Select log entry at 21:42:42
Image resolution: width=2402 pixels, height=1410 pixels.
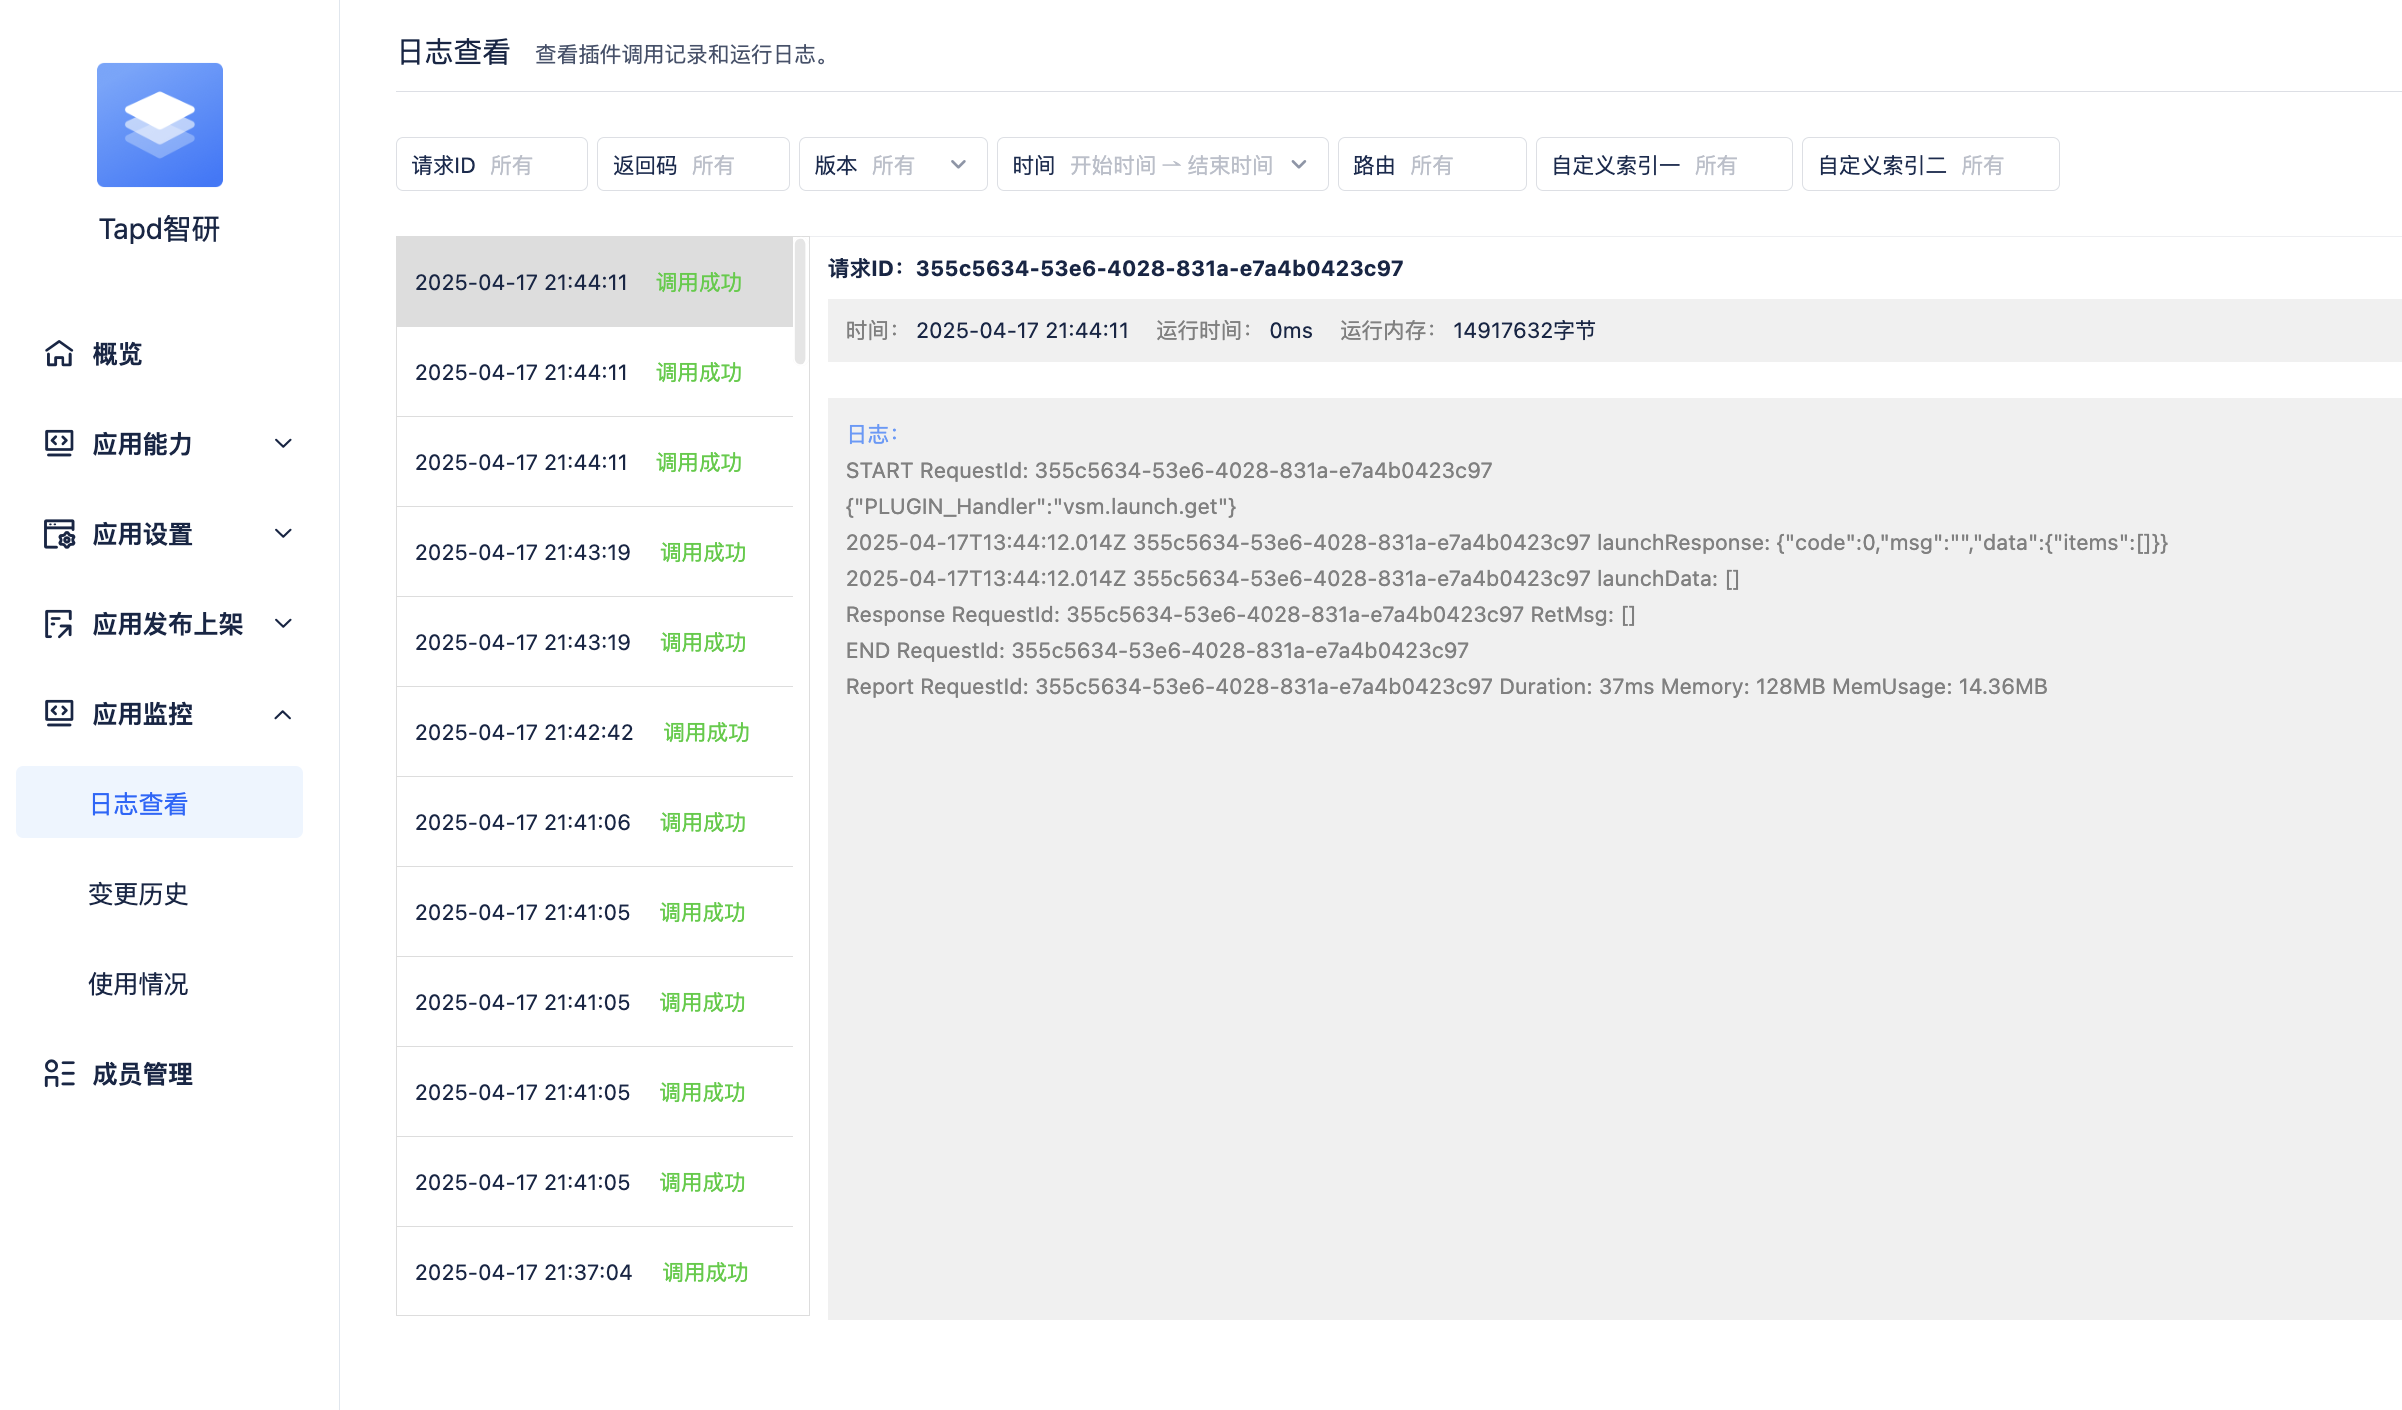594,732
